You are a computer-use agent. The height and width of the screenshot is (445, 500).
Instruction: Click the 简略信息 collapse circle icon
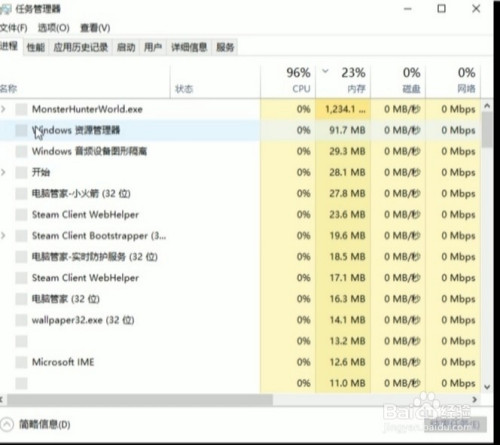[x=7, y=425]
